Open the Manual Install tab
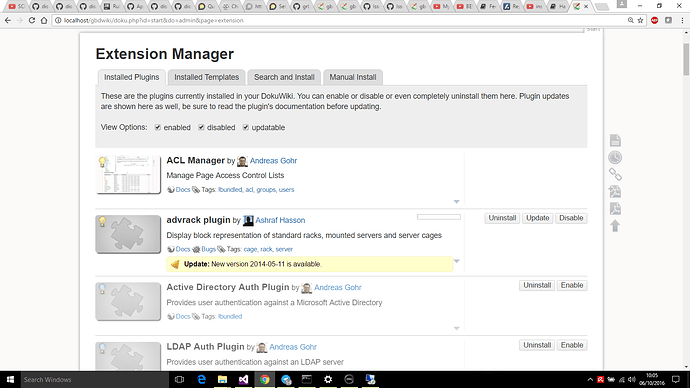 (x=353, y=77)
